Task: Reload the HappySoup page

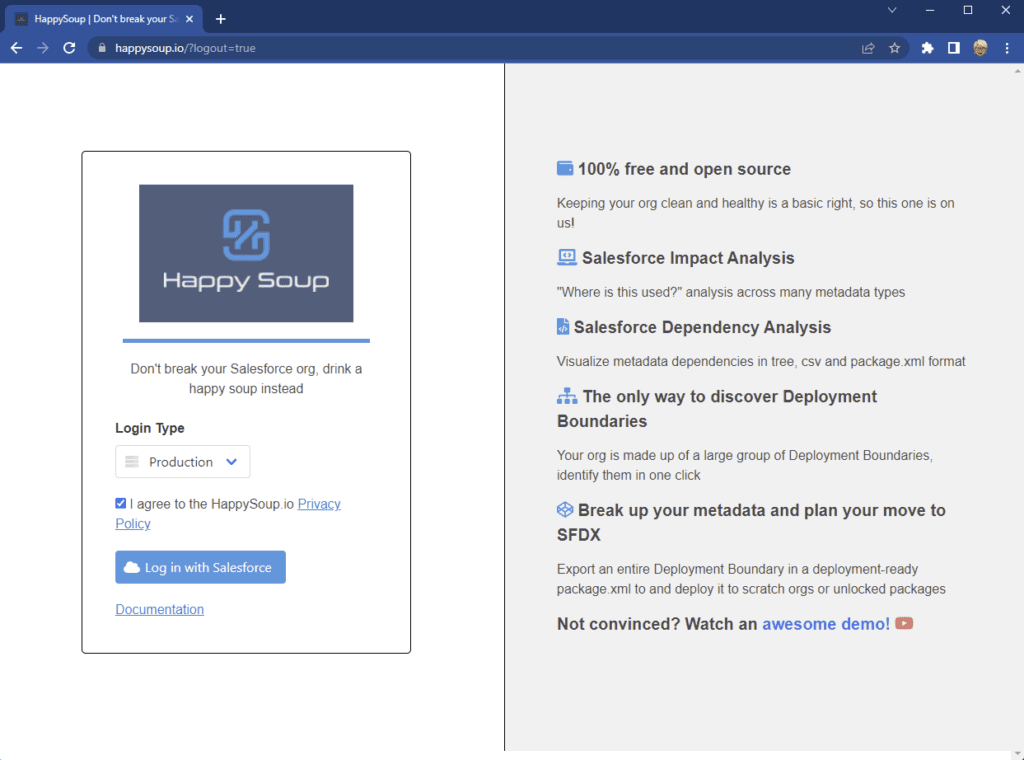Action: point(69,48)
